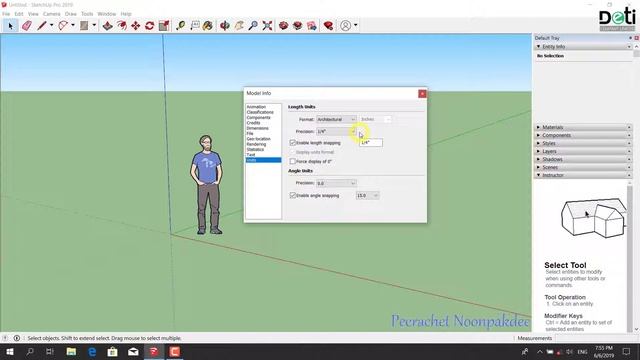Close the Model Info dialog
The height and width of the screenshot is (360, 640).
tap(422, 93)
